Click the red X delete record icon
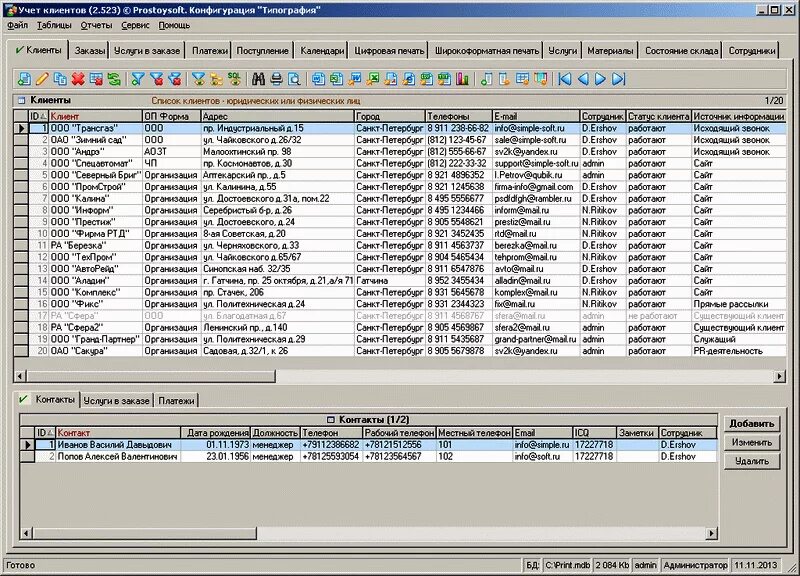 click(78, 79)
